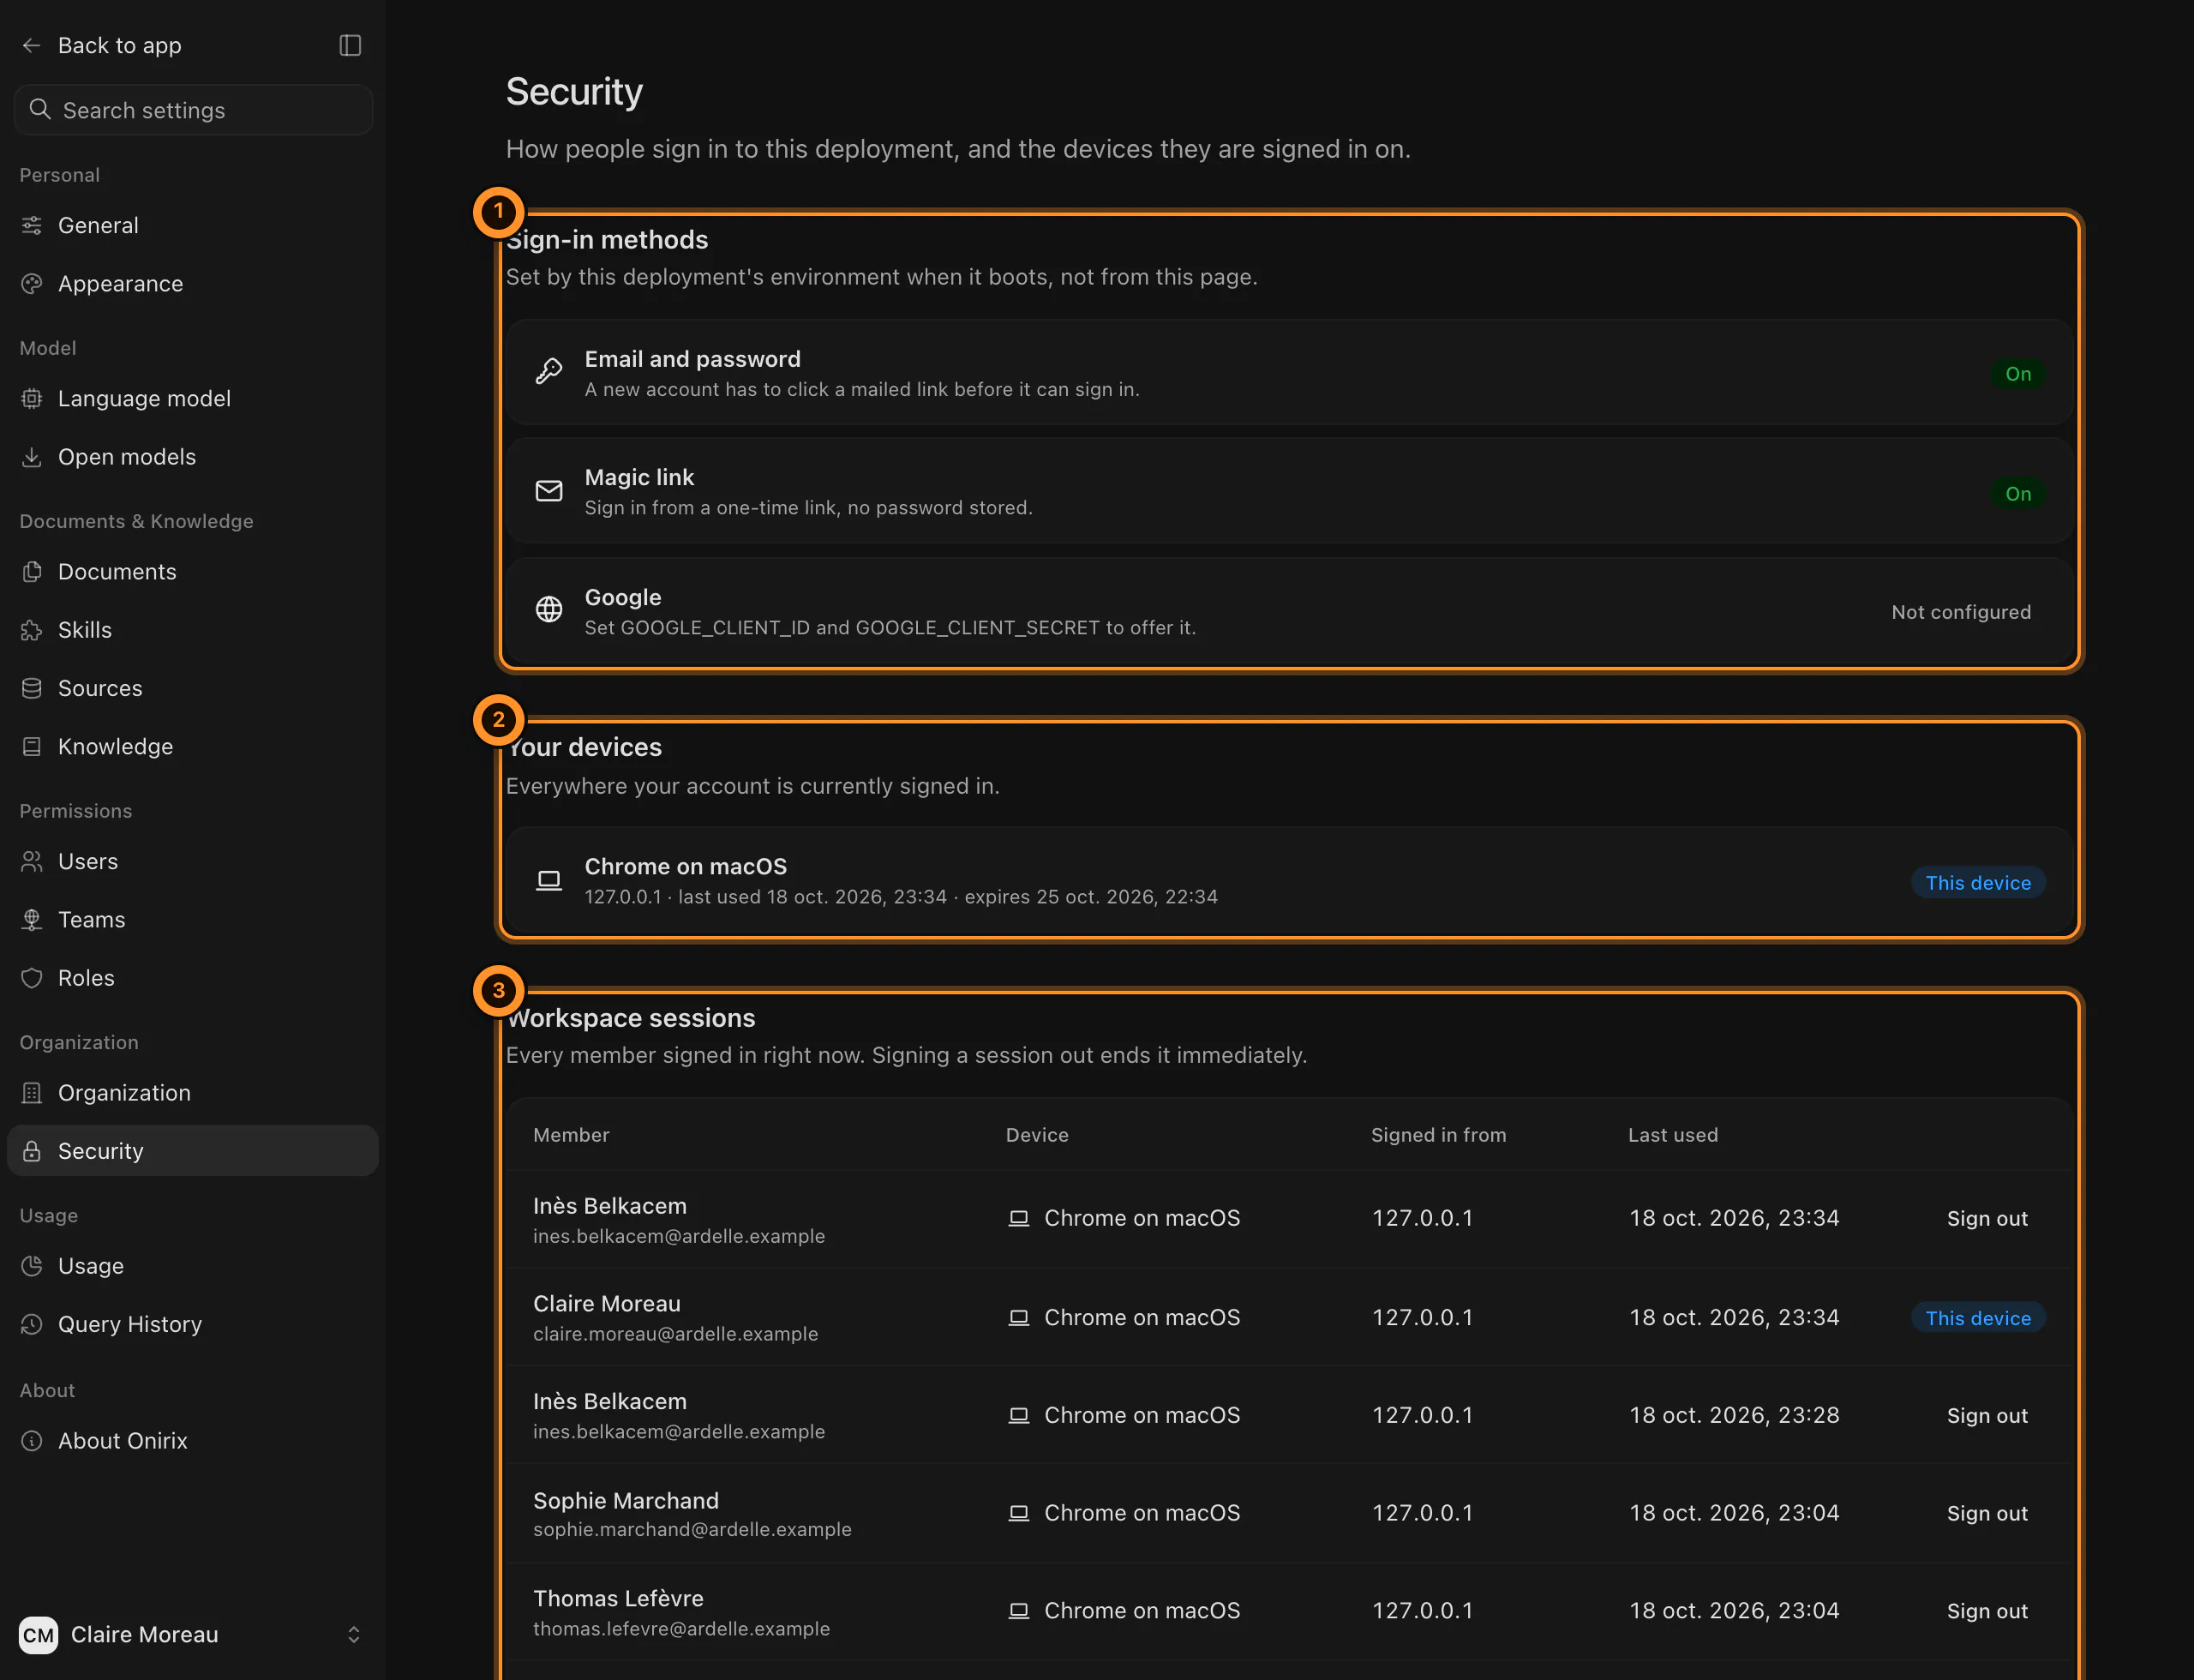Click the Magic link envelope icon
Viewport: 2194px width, 1680px height.
pos(549,491)
